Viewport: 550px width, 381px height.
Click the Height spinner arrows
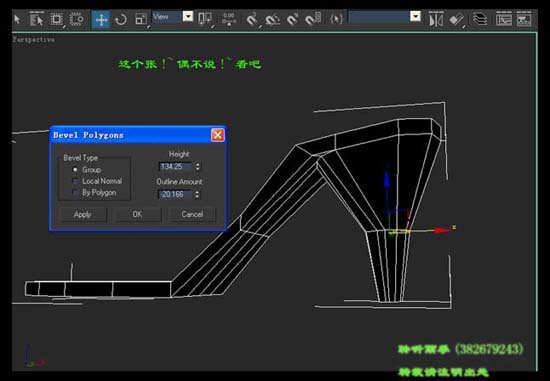point(198,167)
